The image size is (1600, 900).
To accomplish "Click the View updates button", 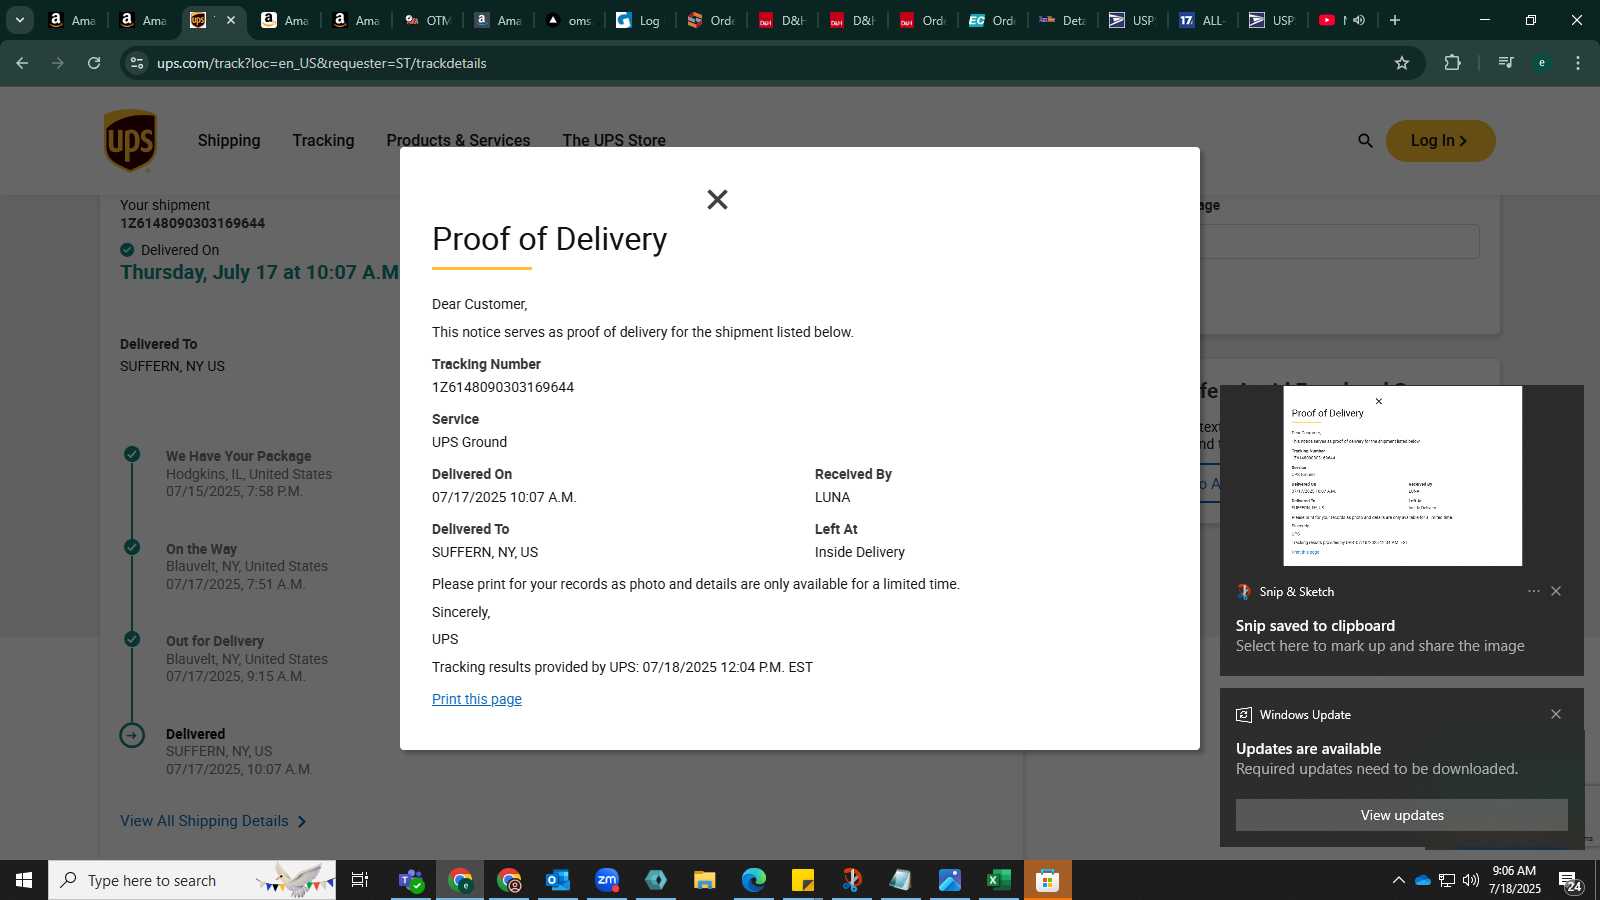I will [1402, 815].
